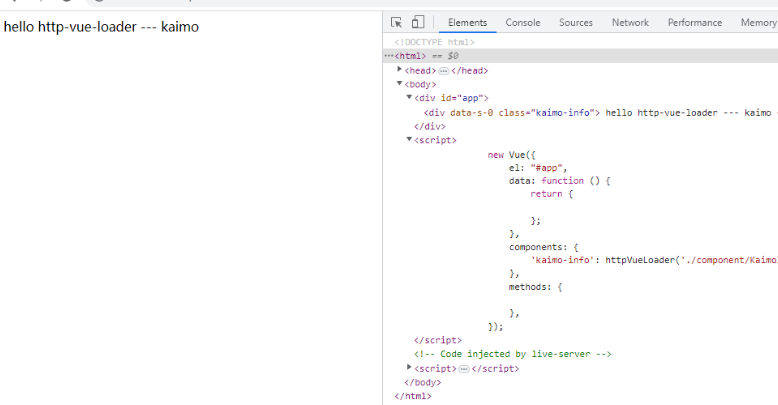Click the el: "#app" code line
This screenshot has height=405, width=778.
pyautogui.click(x=538, y=168)
